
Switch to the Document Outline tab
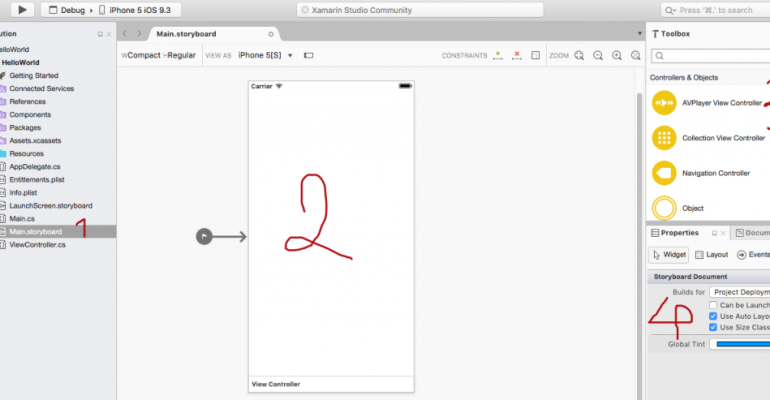coord(752,233)
